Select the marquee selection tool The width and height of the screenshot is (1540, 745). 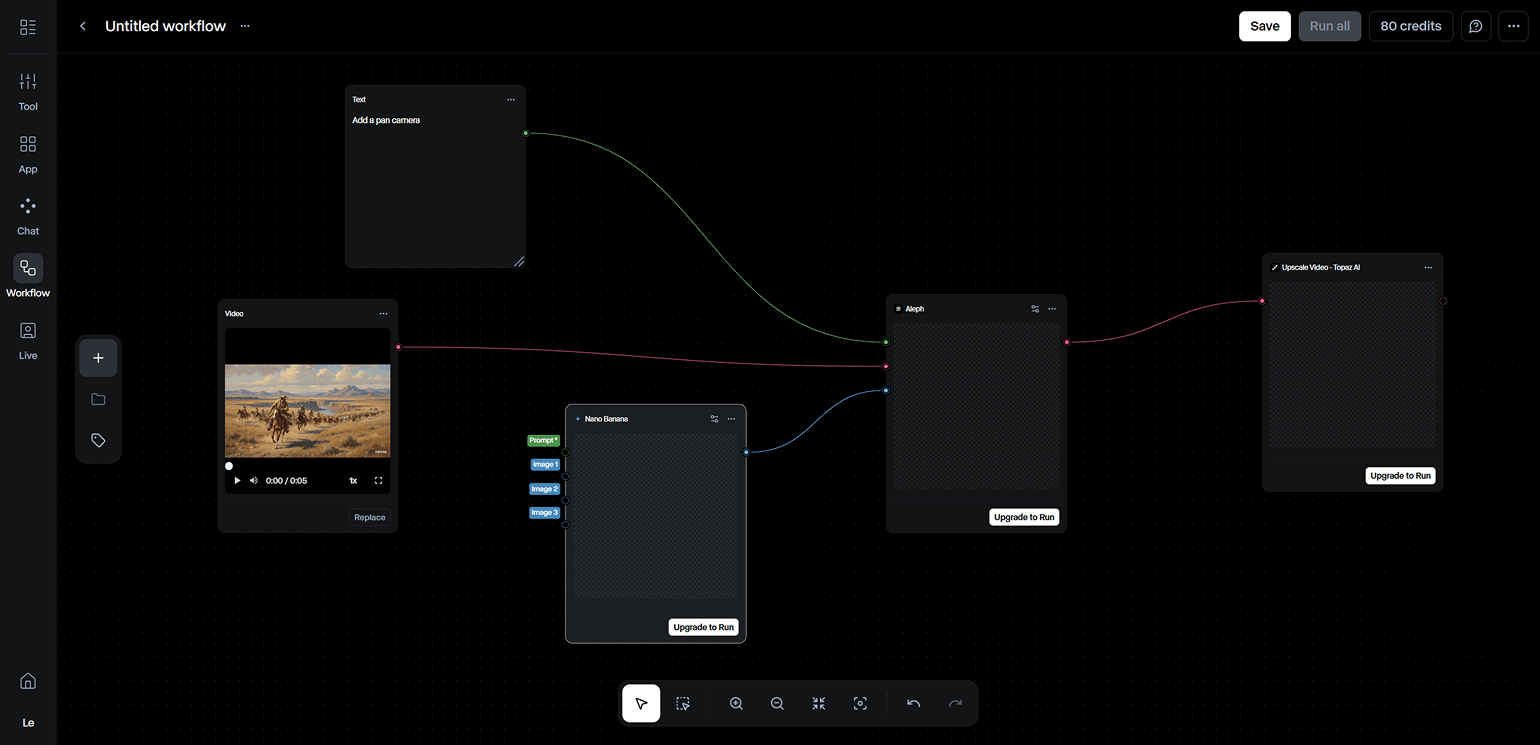click(x=683, y=703)
